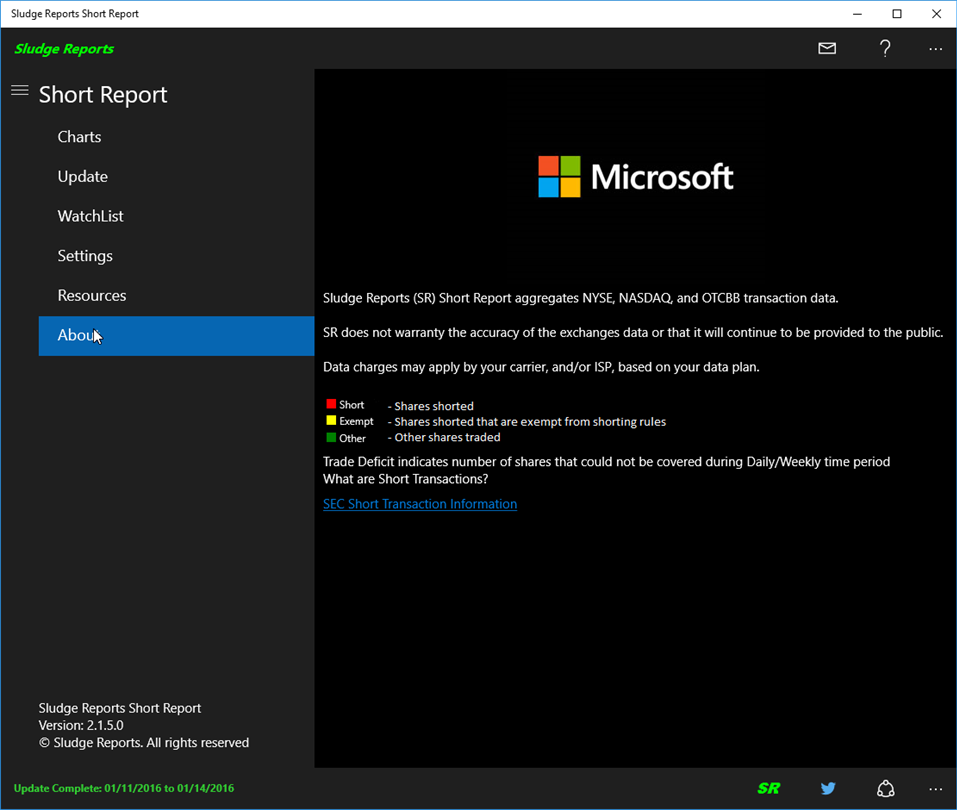957x810 pixels.
Task: Click the Sludge Reports green logo text
Action: [64, 49]
